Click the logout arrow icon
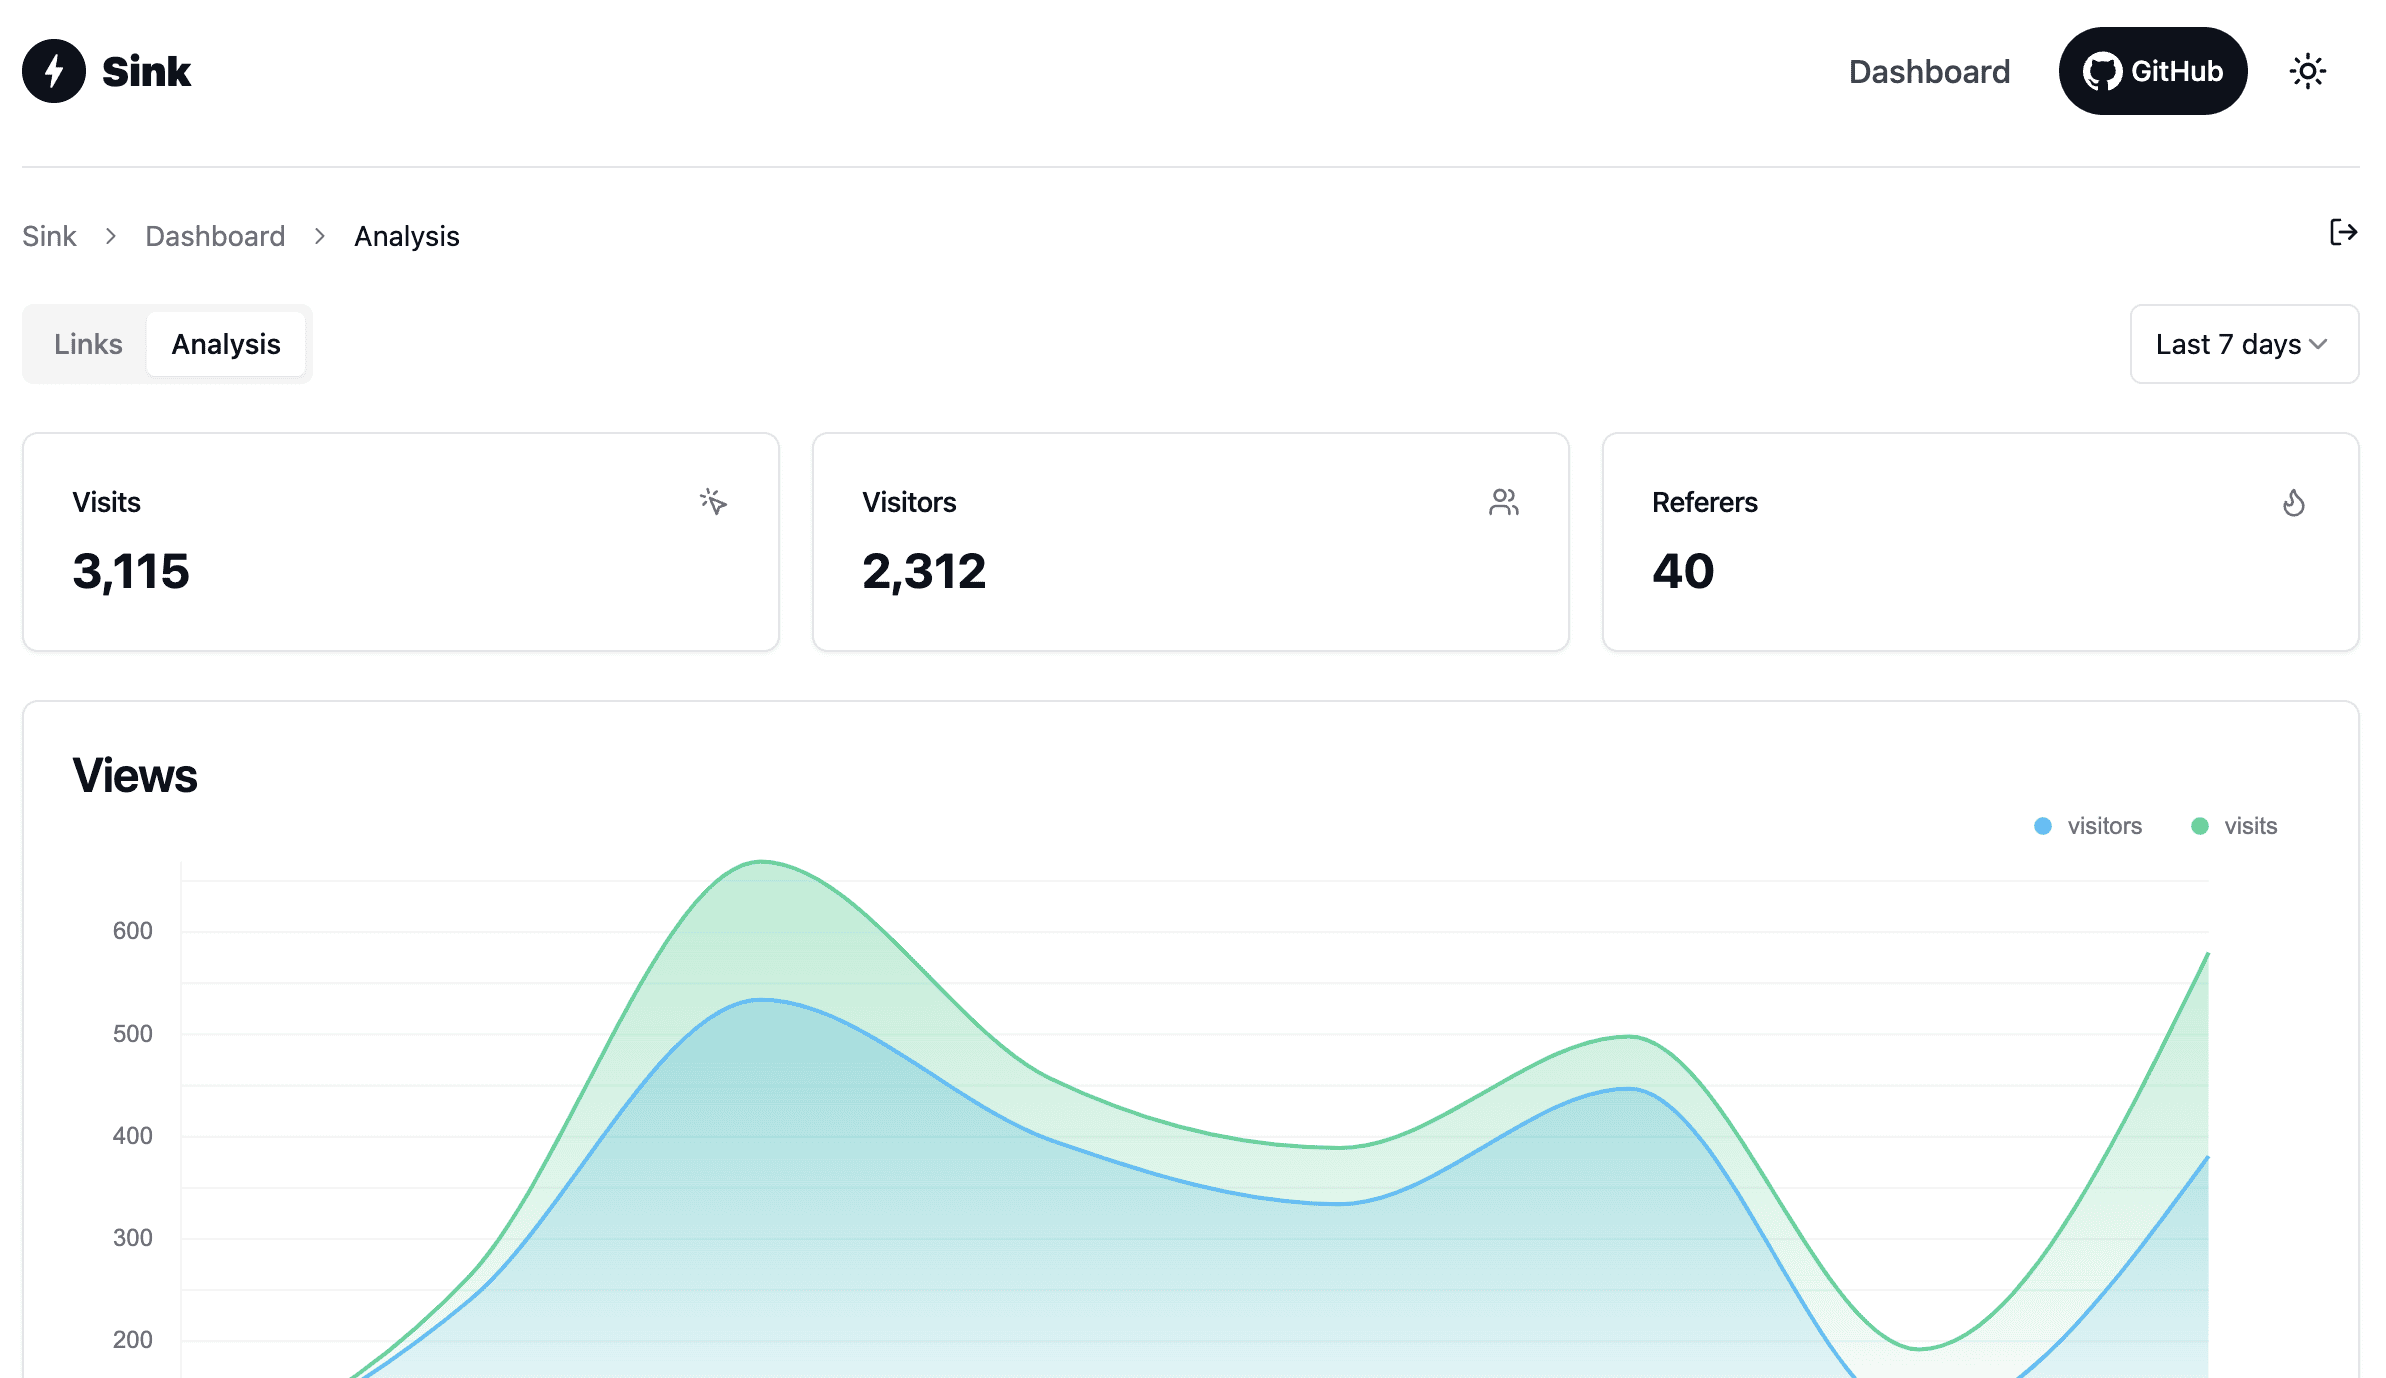Screen dimensions: 2386x1378 point(2343,233)
